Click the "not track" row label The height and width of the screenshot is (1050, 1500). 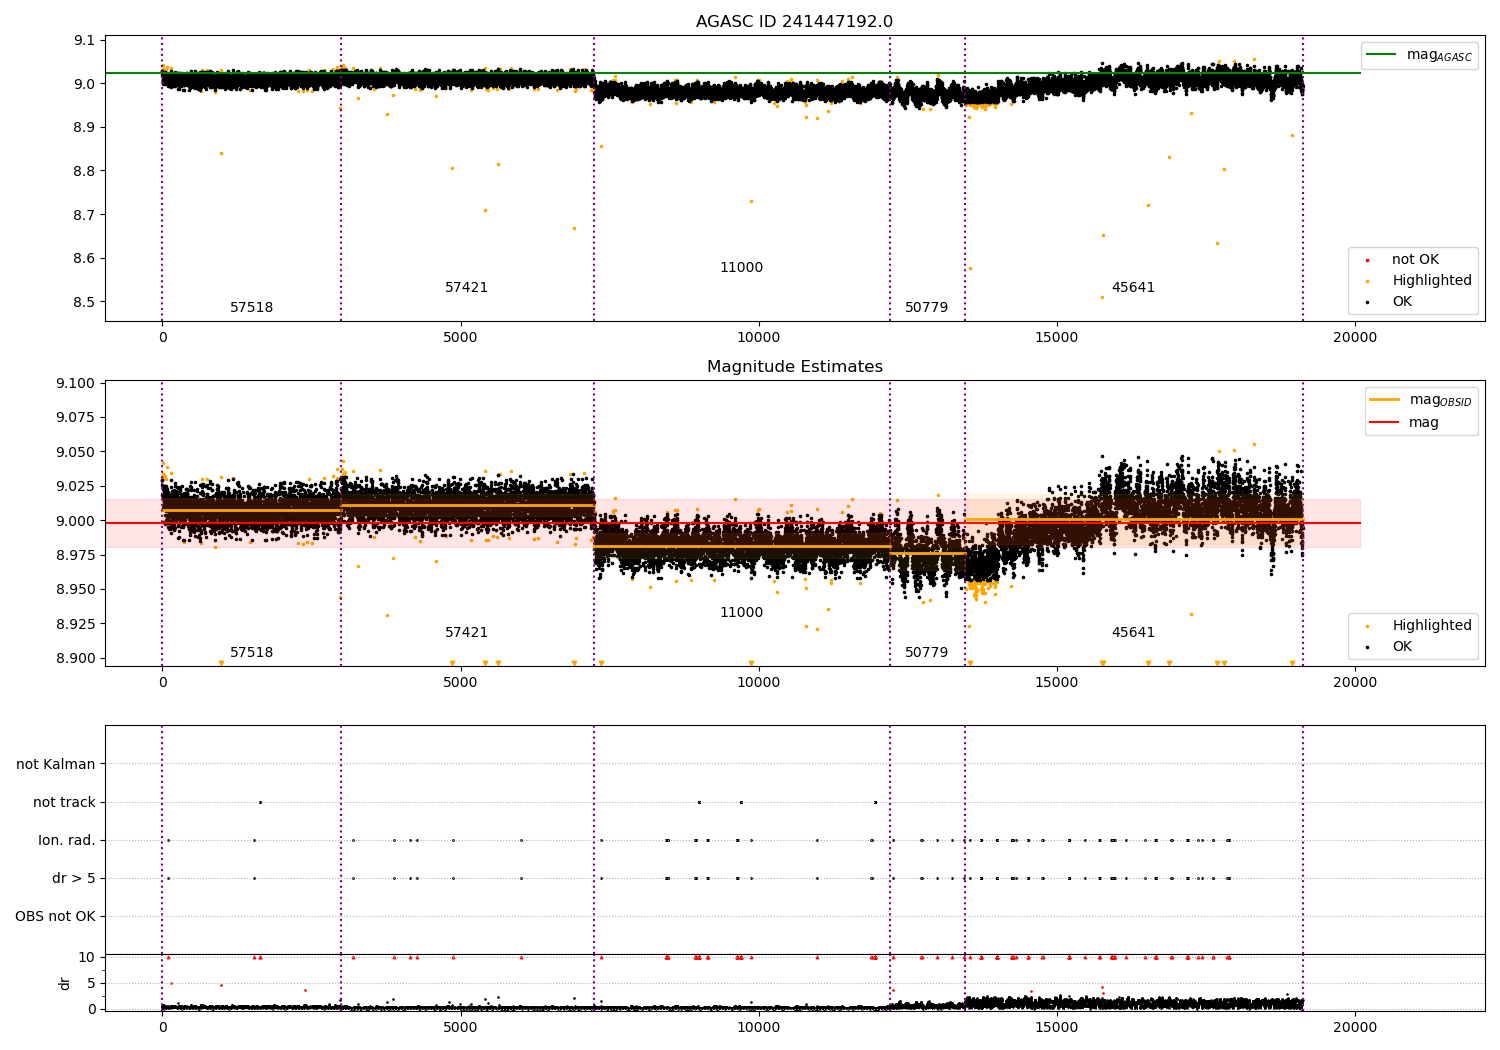coord(64,802)
